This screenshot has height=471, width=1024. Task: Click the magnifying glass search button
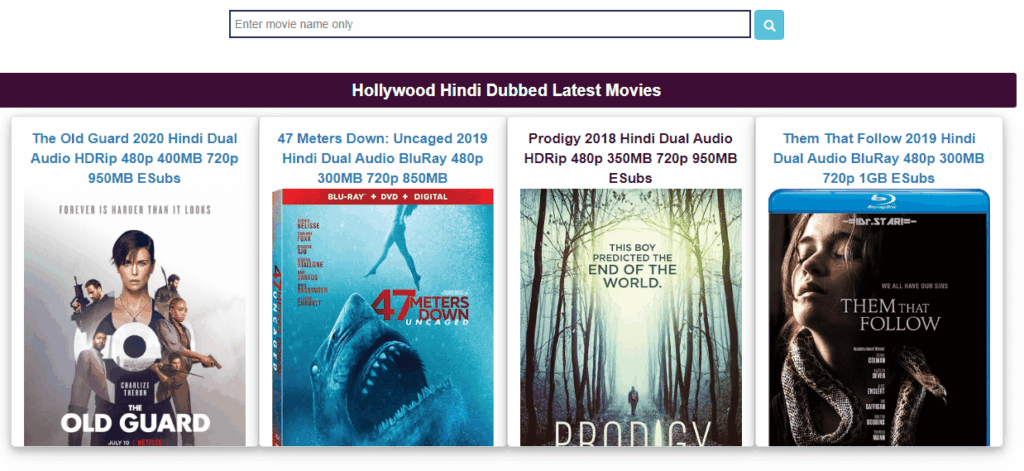pos(768,25)
